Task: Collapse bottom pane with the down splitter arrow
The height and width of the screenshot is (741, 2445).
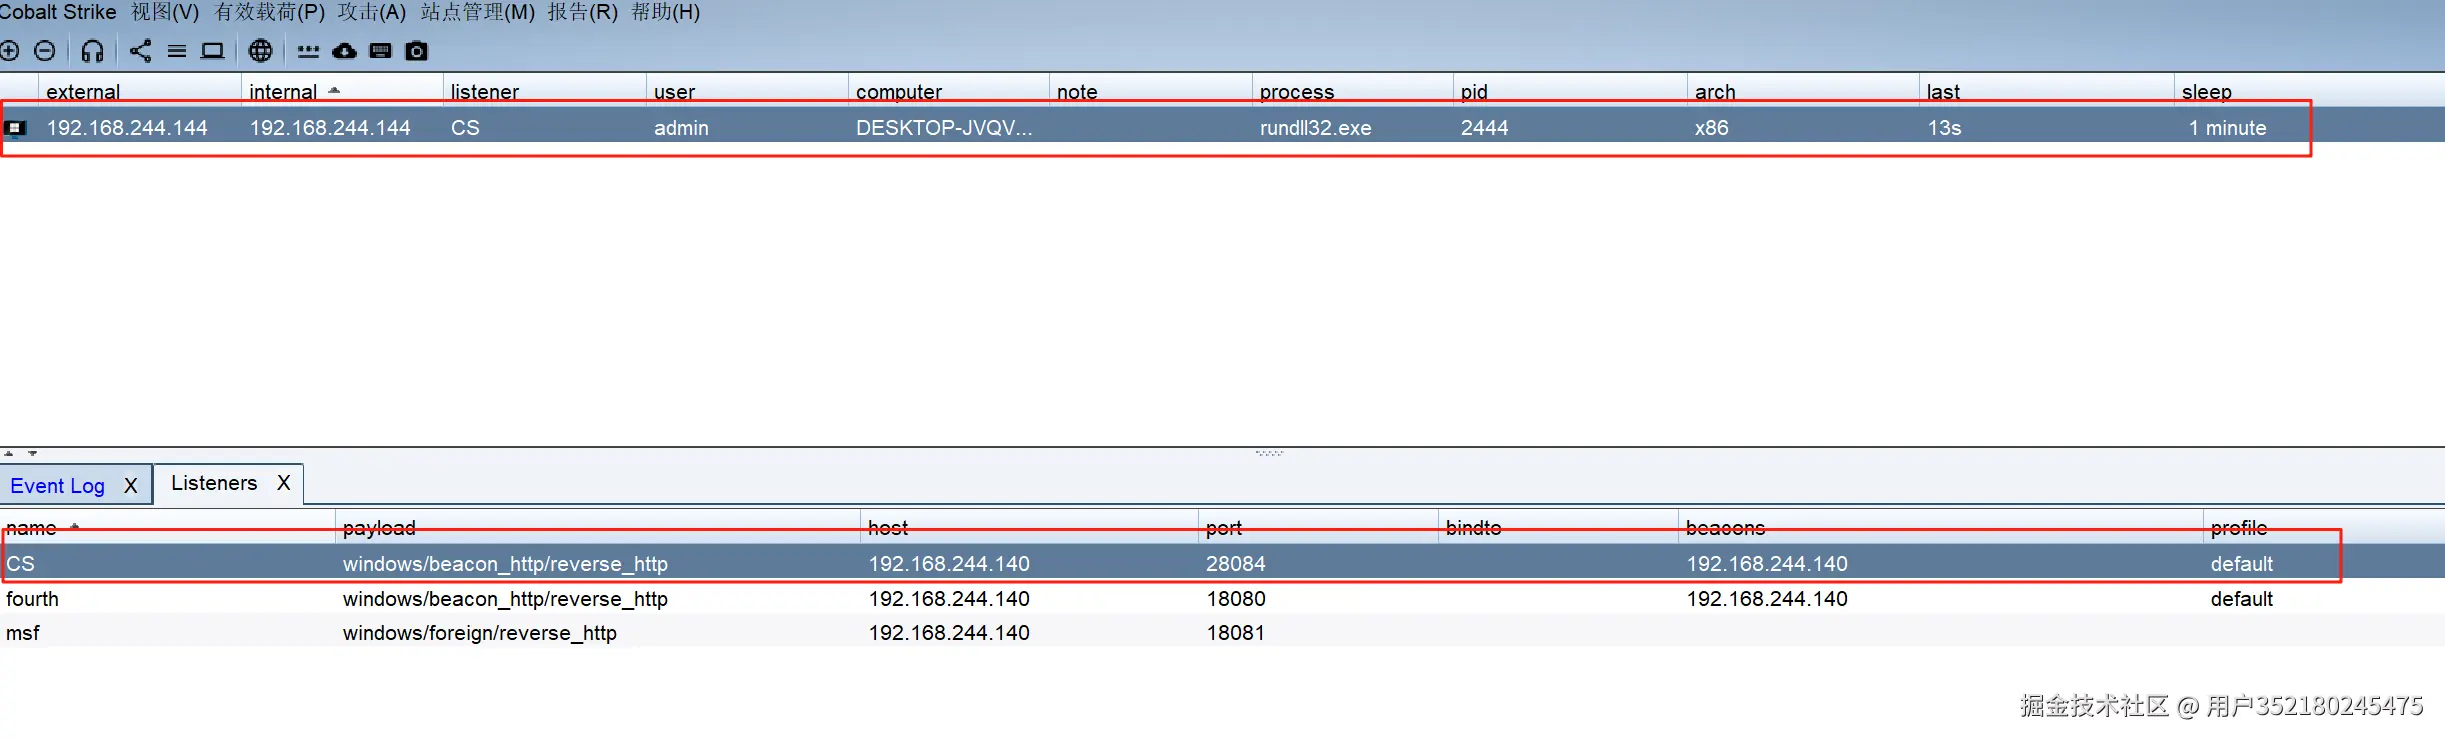Action: (x=33, y=453)
